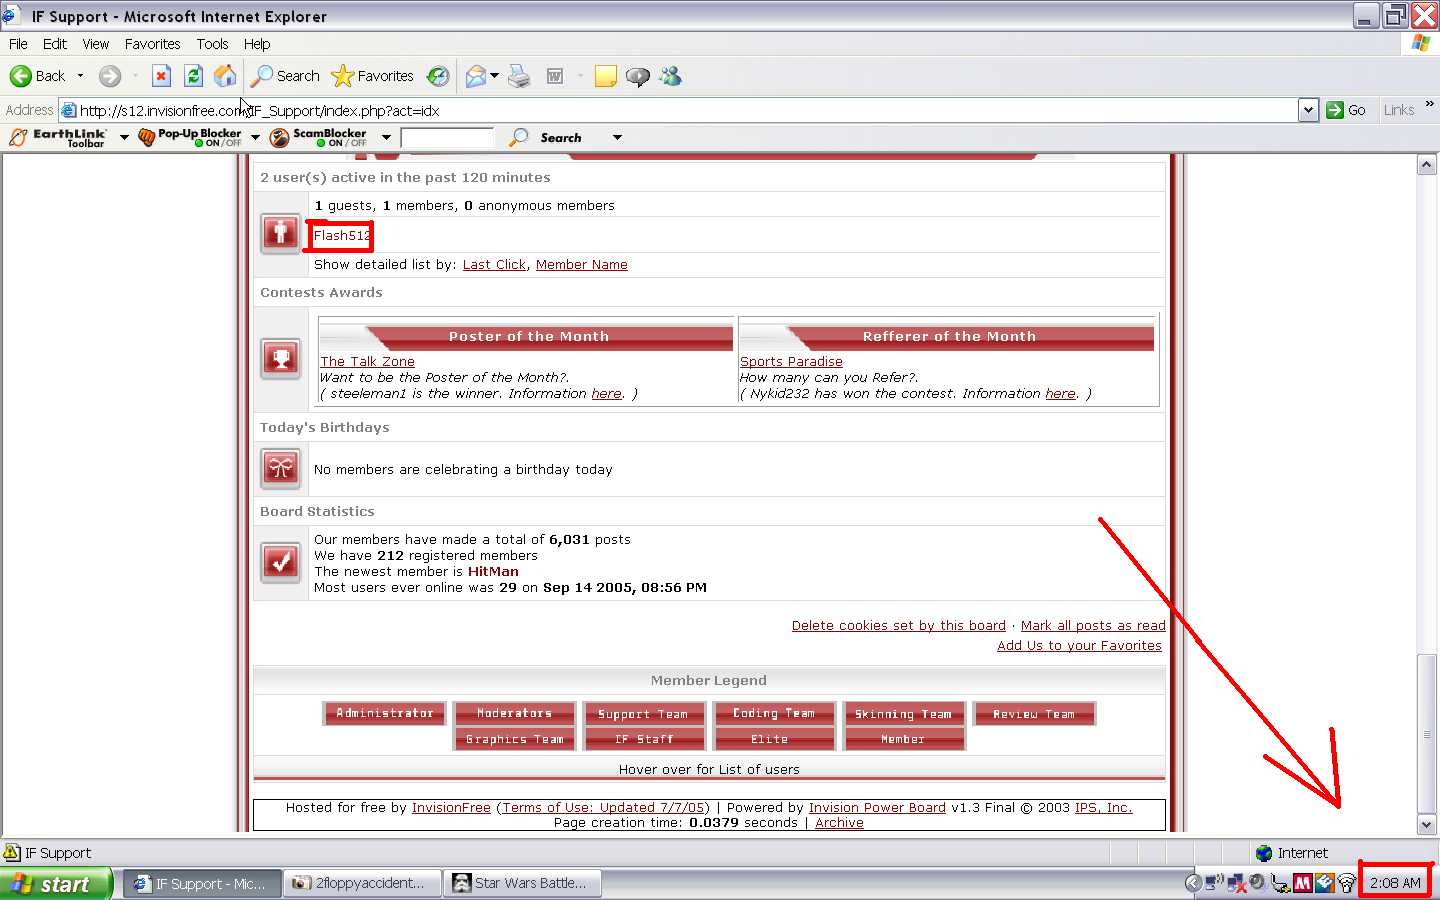Click the page scrollbar down arrow
1440x900 pixels.
tap(1427, 825)
